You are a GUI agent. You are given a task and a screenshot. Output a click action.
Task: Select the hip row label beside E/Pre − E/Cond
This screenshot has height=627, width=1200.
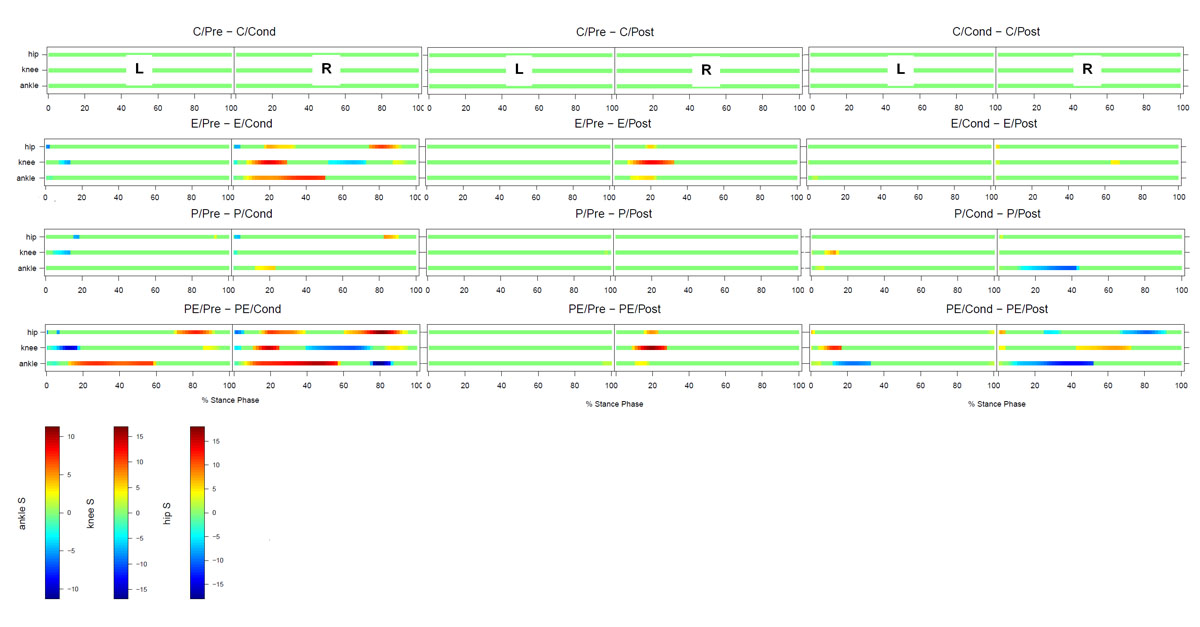[x=31, y=147]
